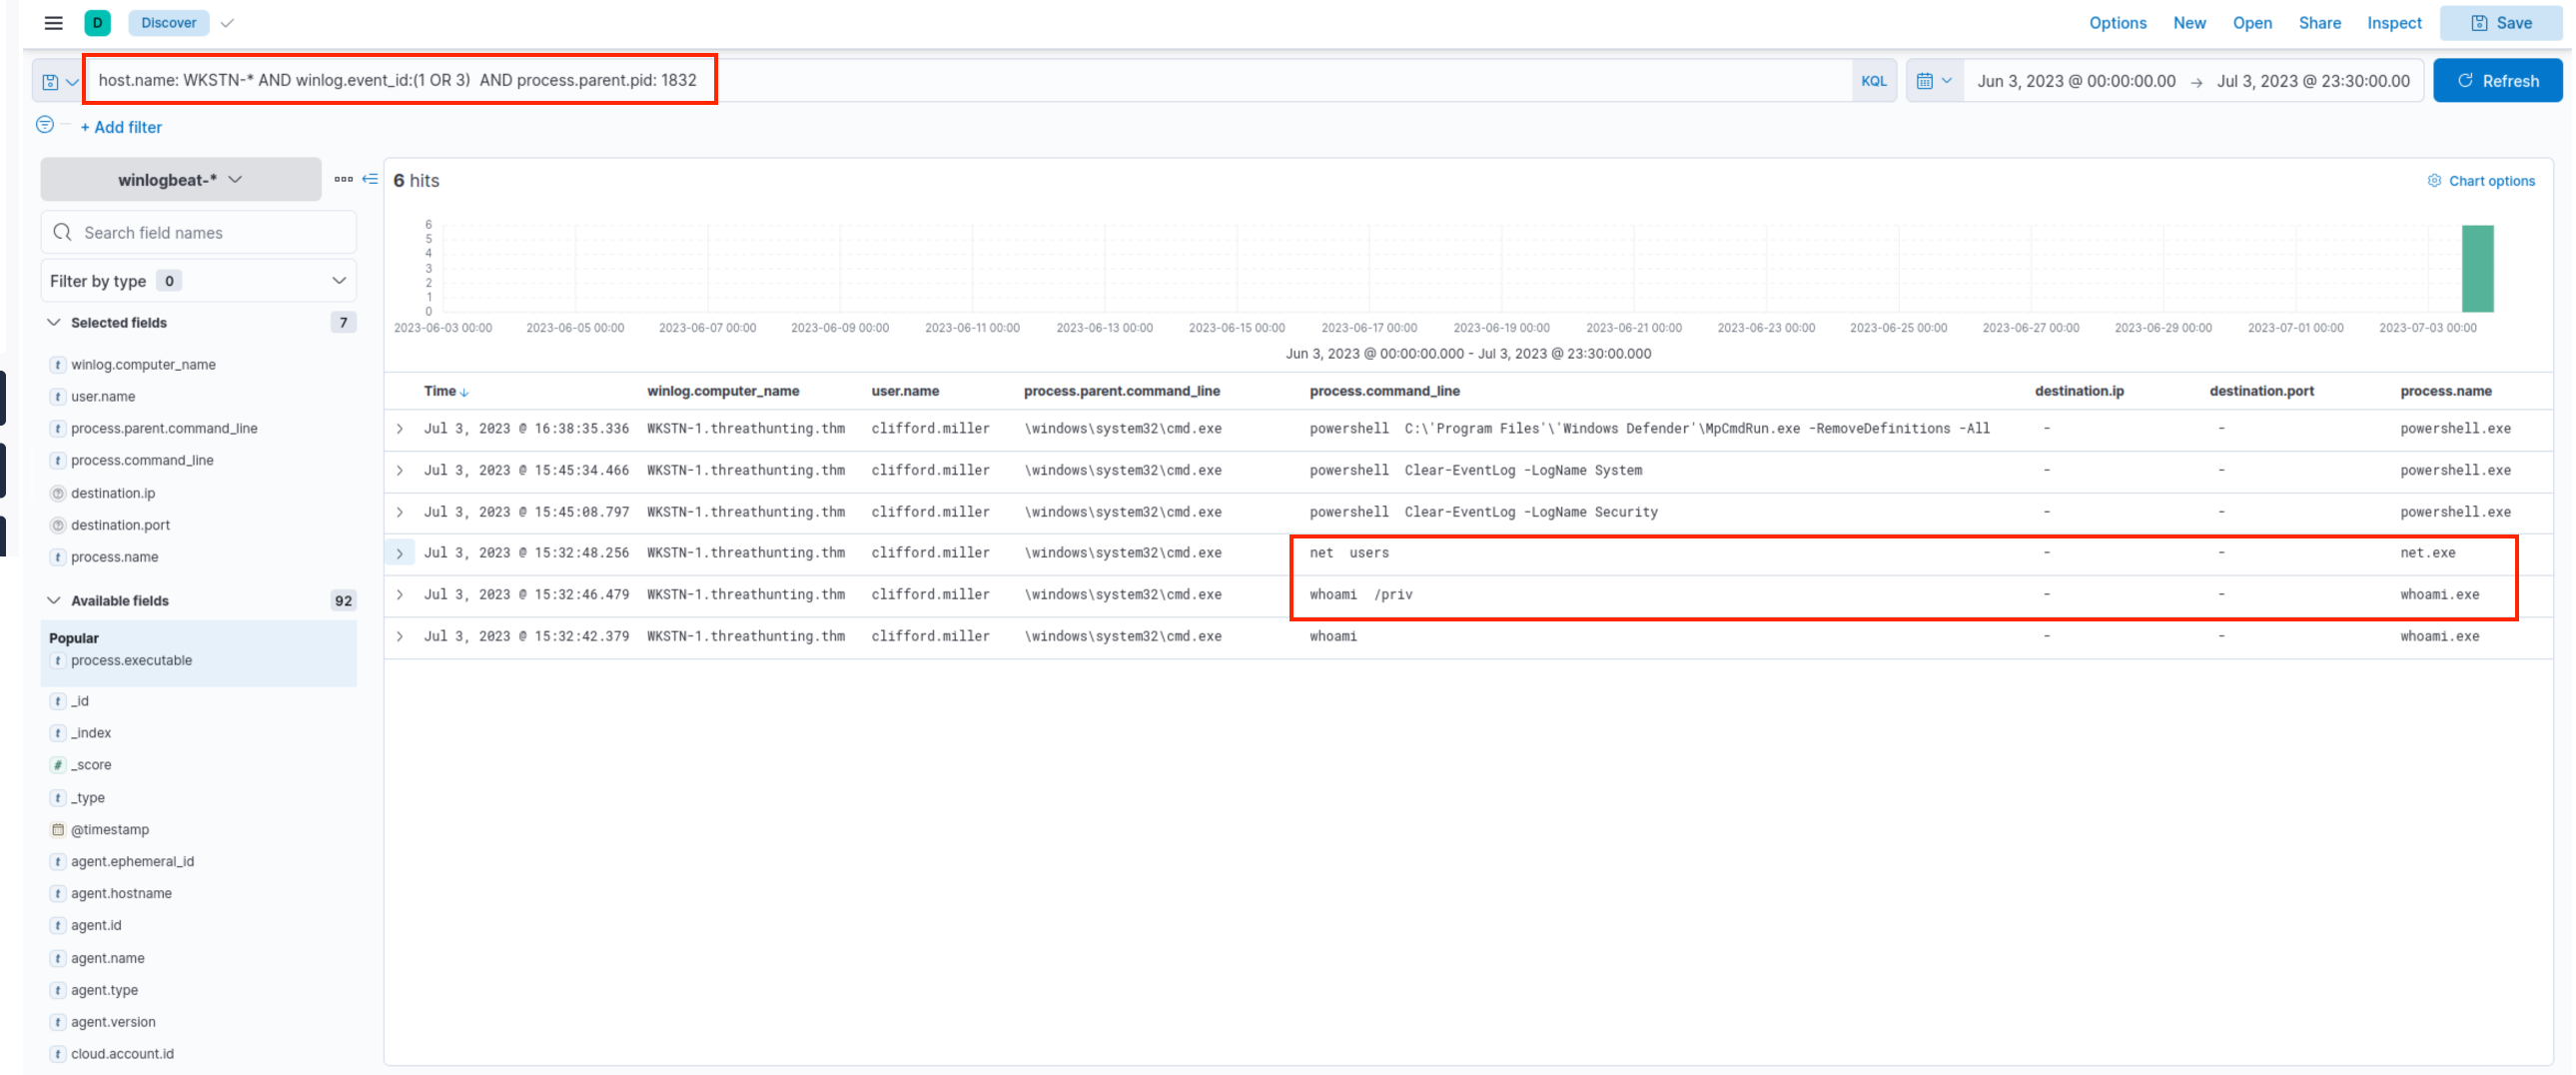
Task: Open the winlogbeat-* index pattern dropdown
Action: [x=181, y=180]
